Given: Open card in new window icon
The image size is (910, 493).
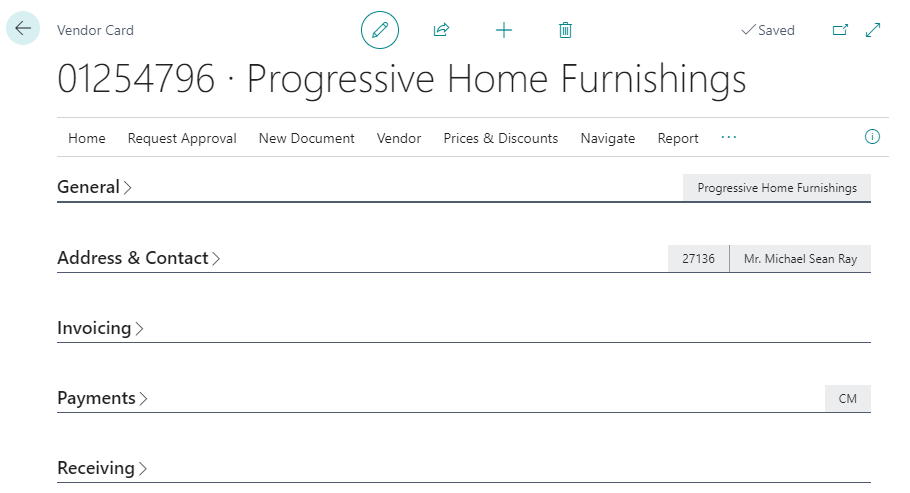Looking at the screenshot, I should tap(840, 30).
